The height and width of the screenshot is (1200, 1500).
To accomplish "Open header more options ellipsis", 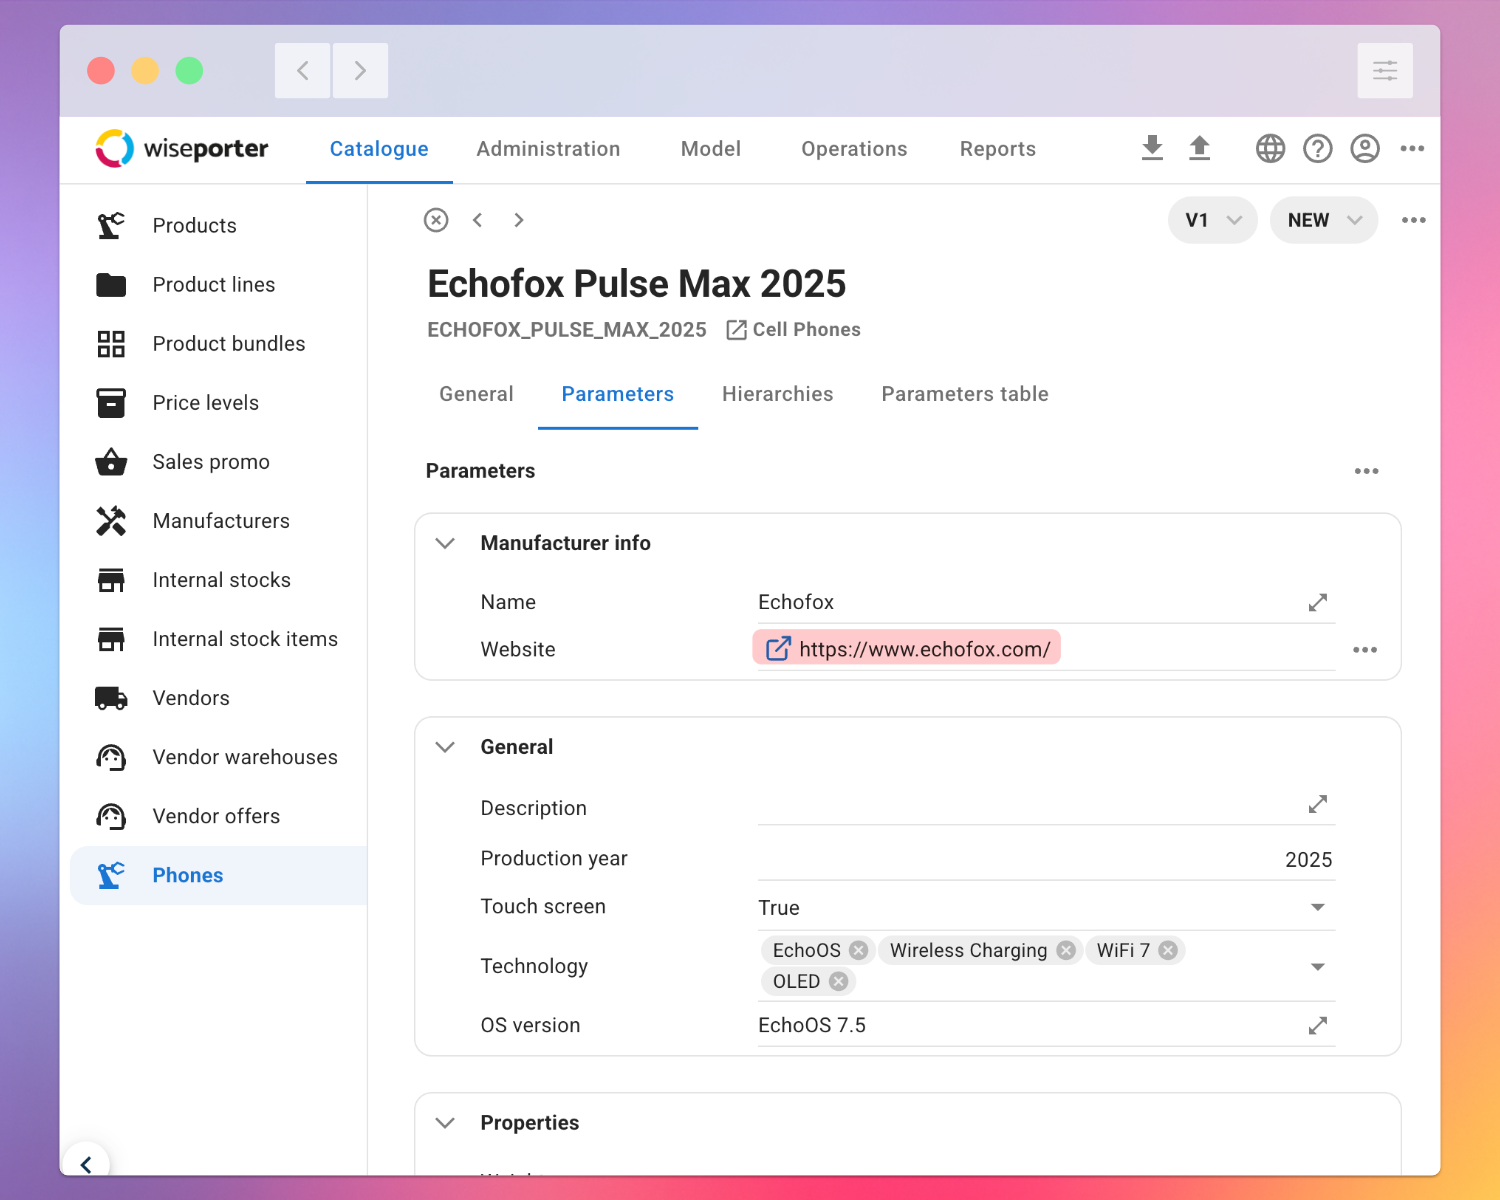I will point(1412,148).
